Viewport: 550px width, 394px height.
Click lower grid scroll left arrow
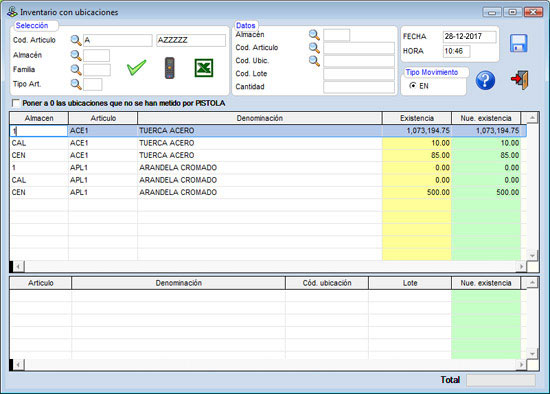point(18,365)
